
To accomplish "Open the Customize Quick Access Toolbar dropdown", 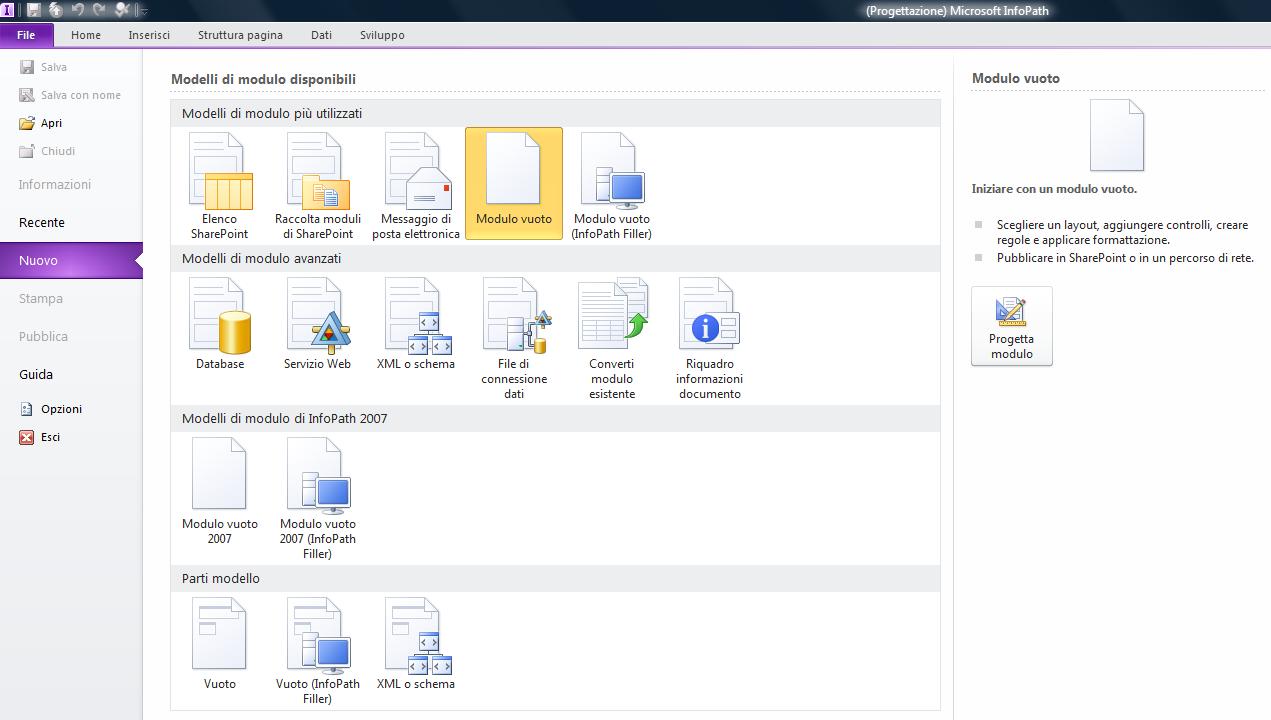I will point(143,11).
